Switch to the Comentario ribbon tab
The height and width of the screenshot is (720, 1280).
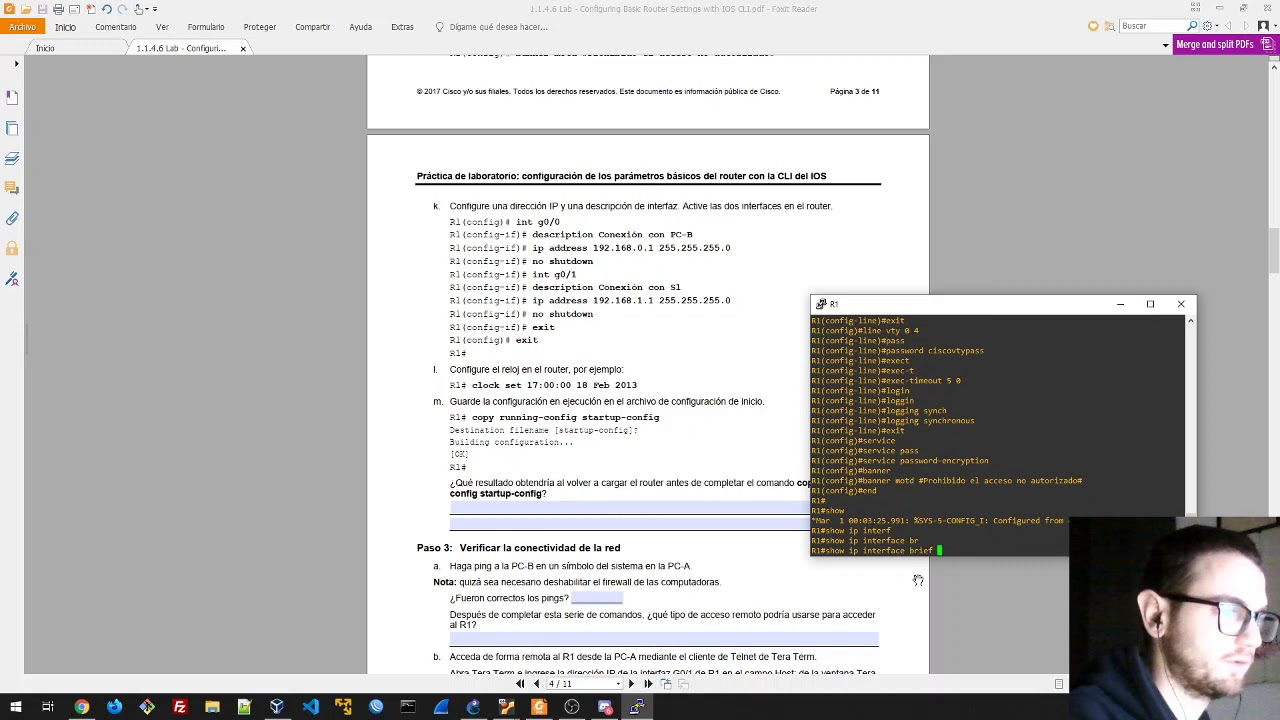point(115,27)
